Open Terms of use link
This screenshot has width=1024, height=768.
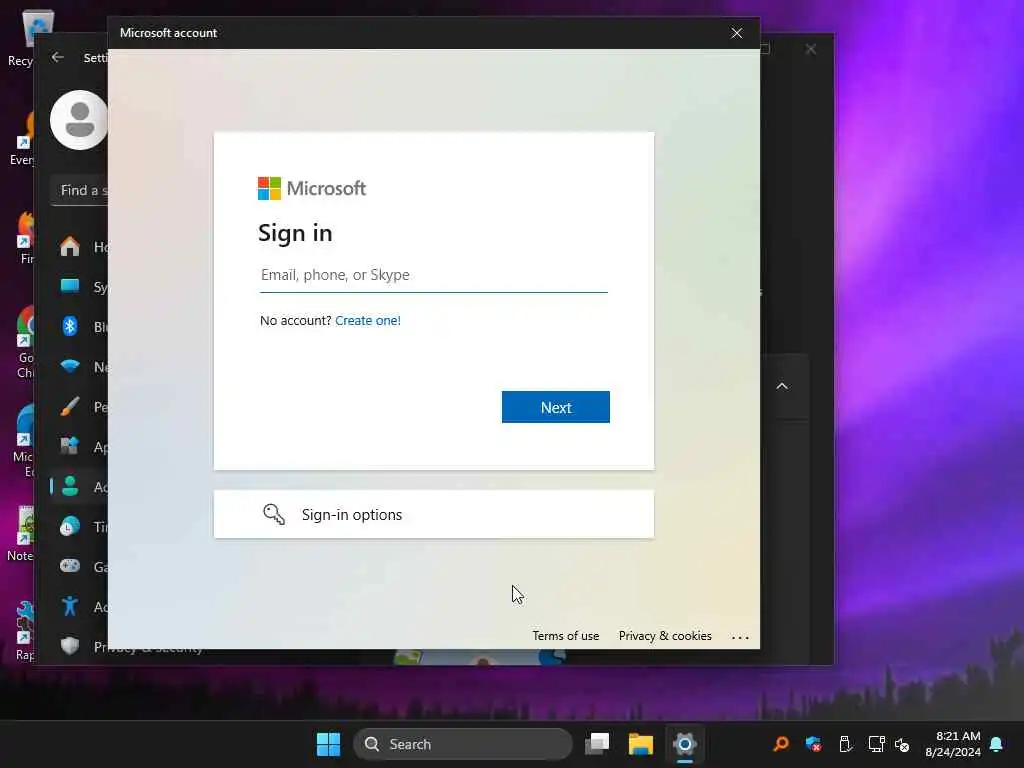tap(566, 636)
